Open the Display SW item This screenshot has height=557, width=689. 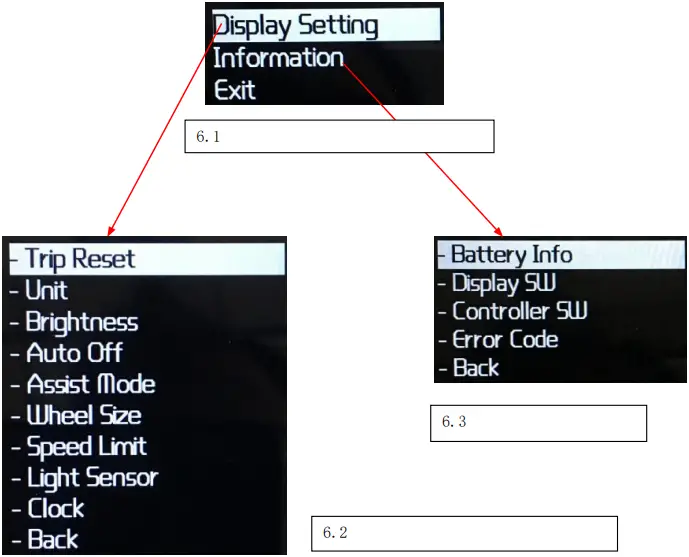coord(504,283)
